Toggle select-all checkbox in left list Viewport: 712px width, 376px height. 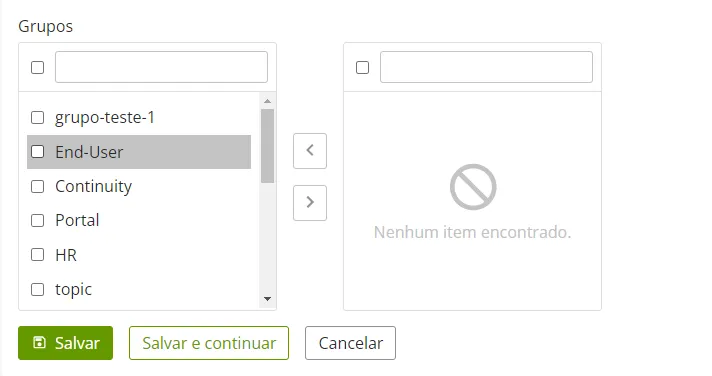coord(37,68)
